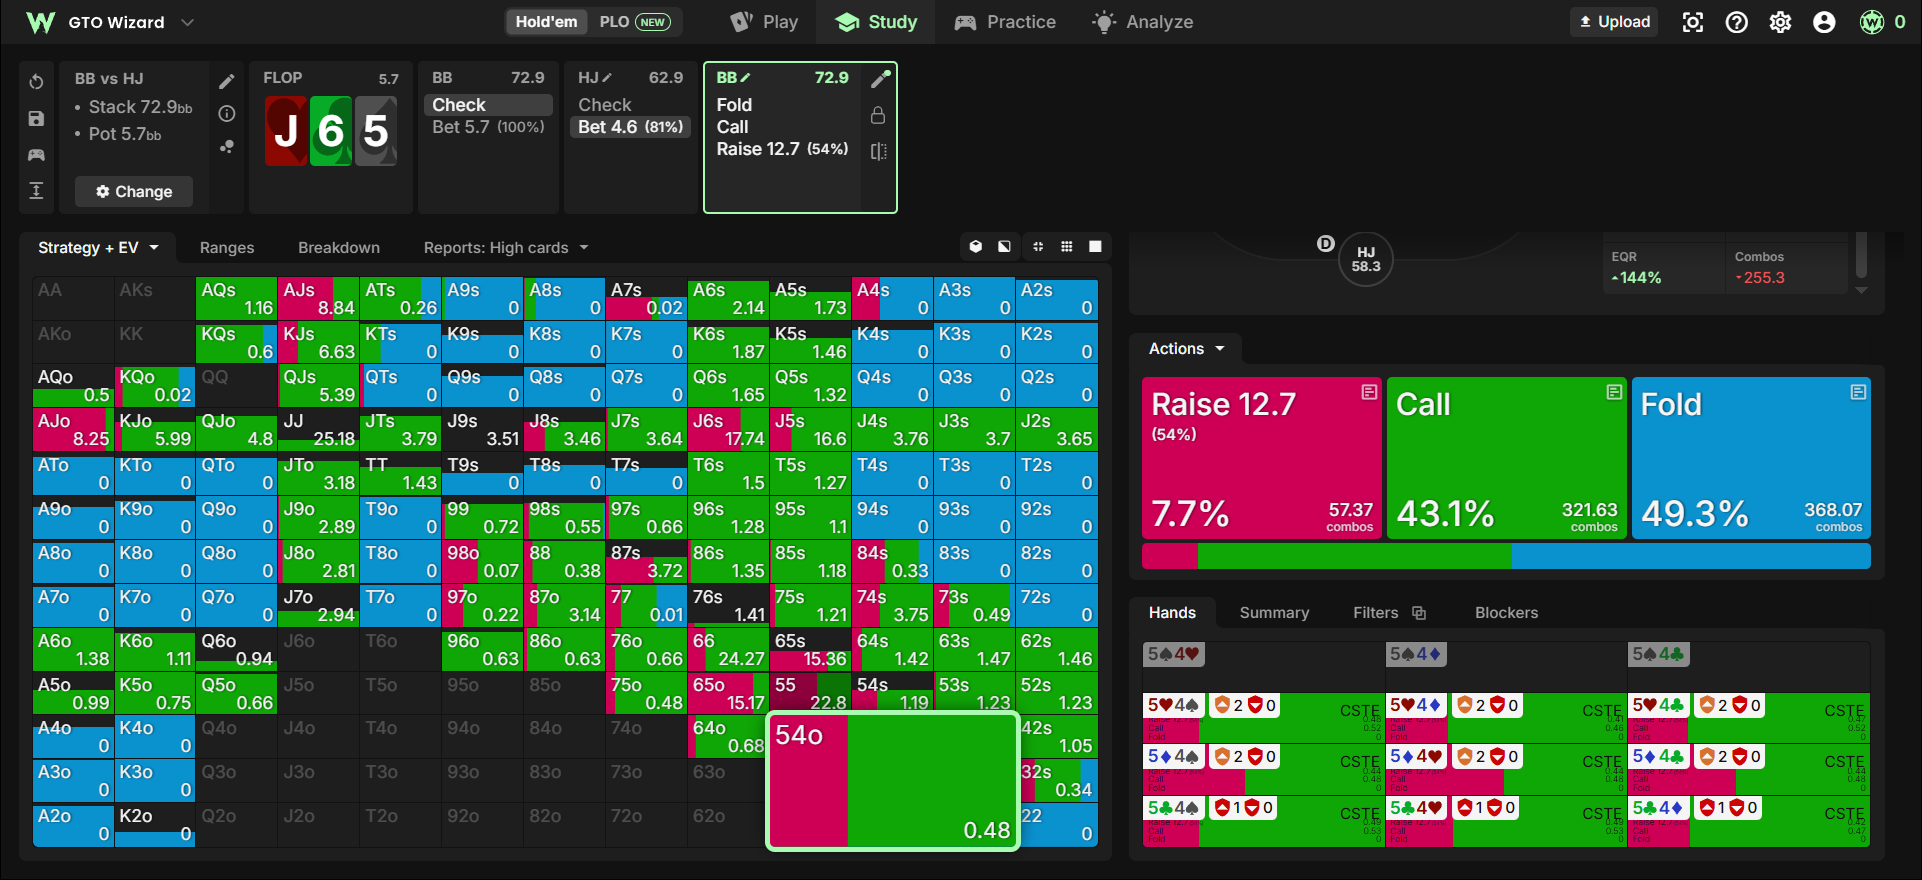Click the save floppy disk icon
The image size is (1922, 880).
tap(36, 118)
